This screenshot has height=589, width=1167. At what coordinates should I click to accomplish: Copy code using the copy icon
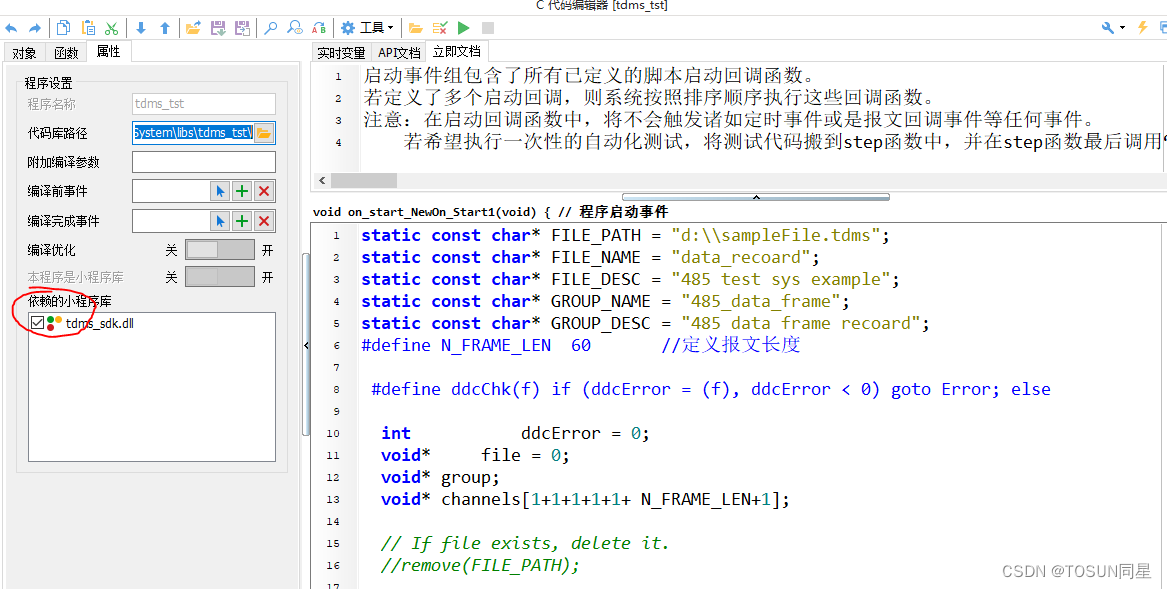coord(64,28)
